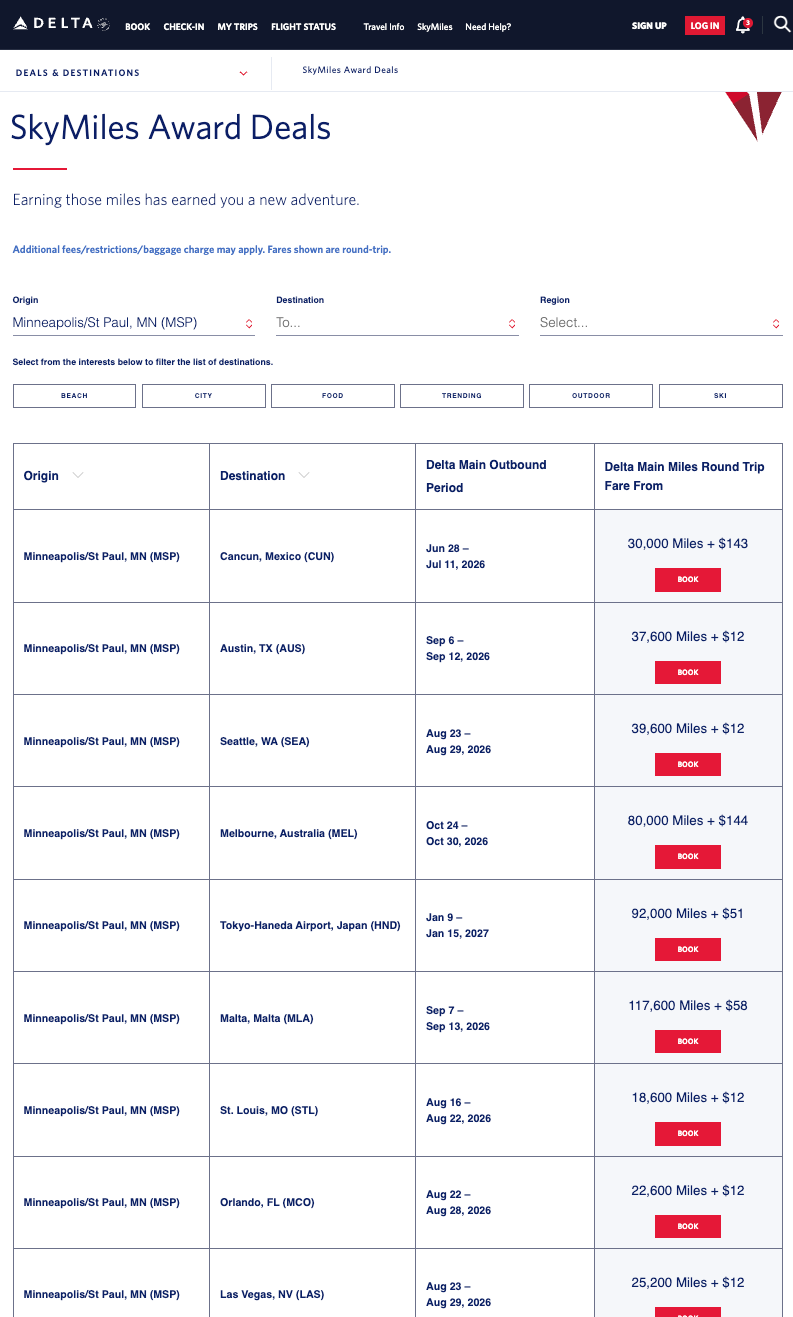Click the Jan 9 – Jan 15, 2027 period
The width and height of the screenshot is (793, 1317).
click(x=458, y=925)
